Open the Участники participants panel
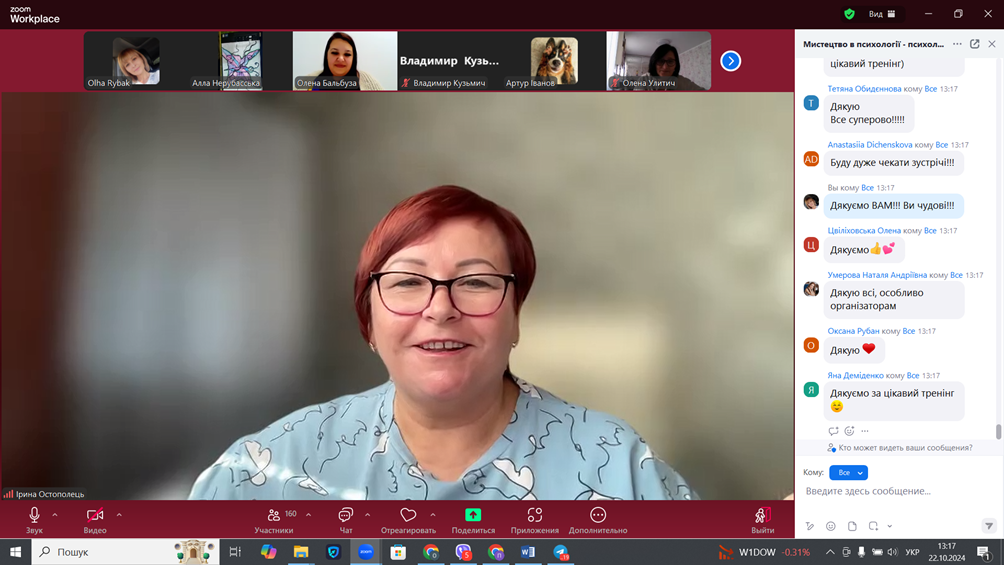 [274, 519]
